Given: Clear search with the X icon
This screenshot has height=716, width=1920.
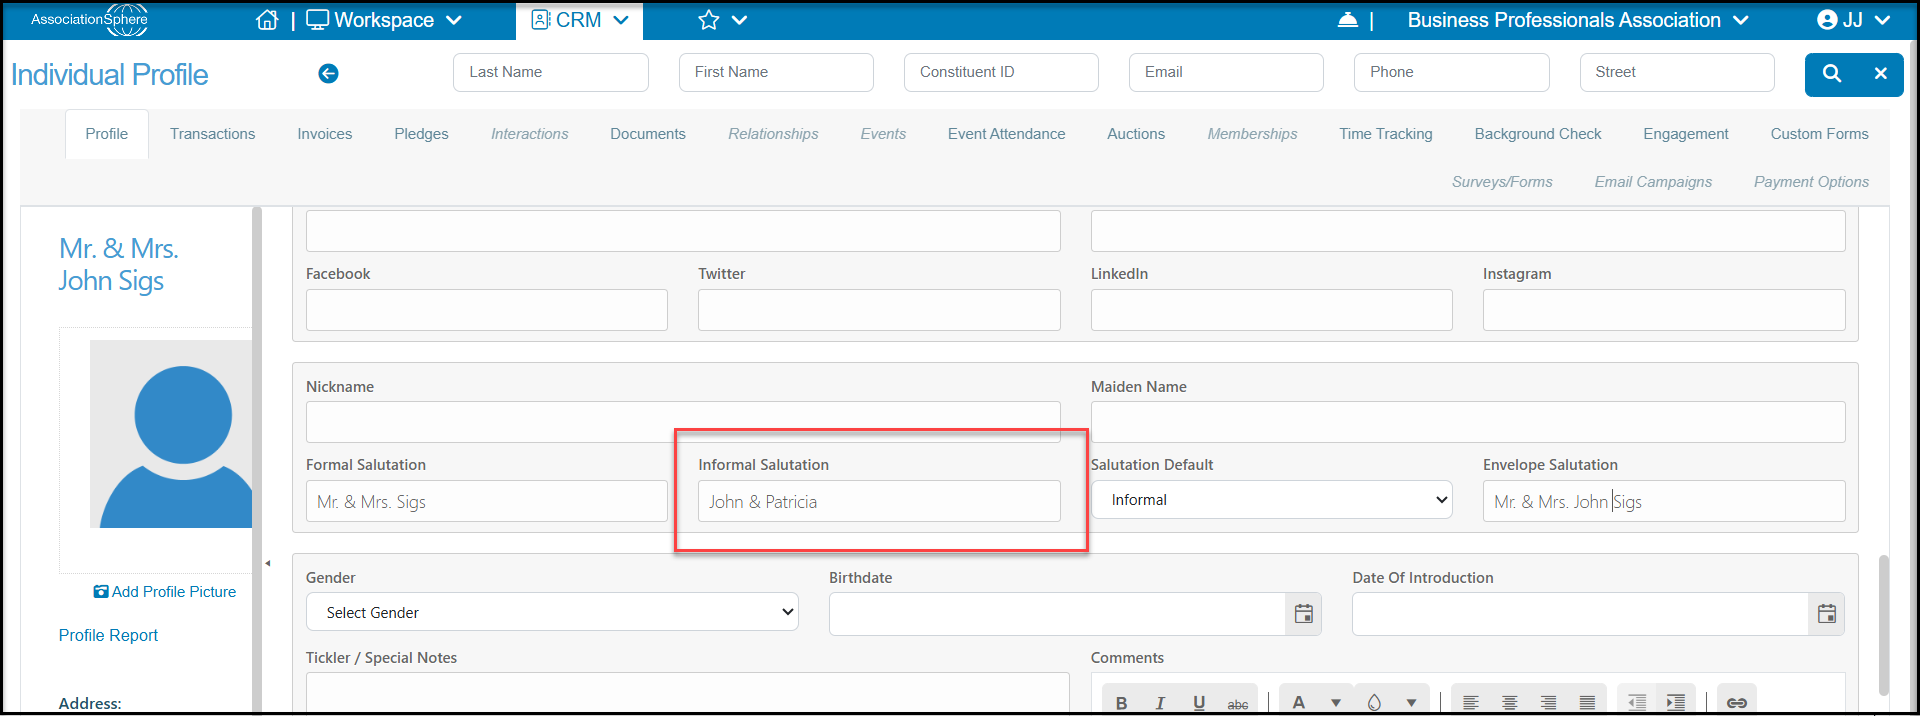Looking at the screenshot, I should point(1880,74).
